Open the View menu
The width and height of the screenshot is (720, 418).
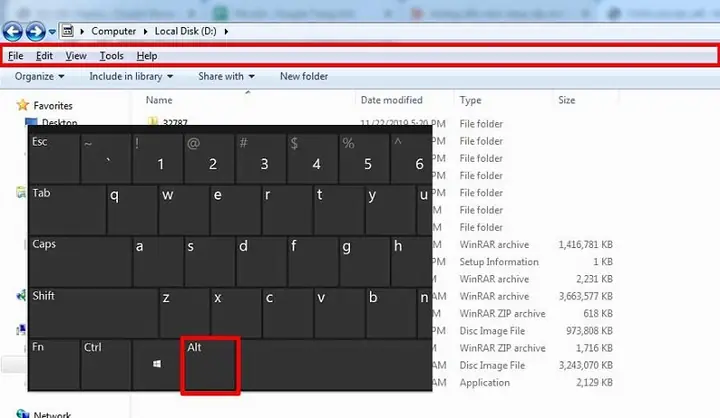[76, 56]
